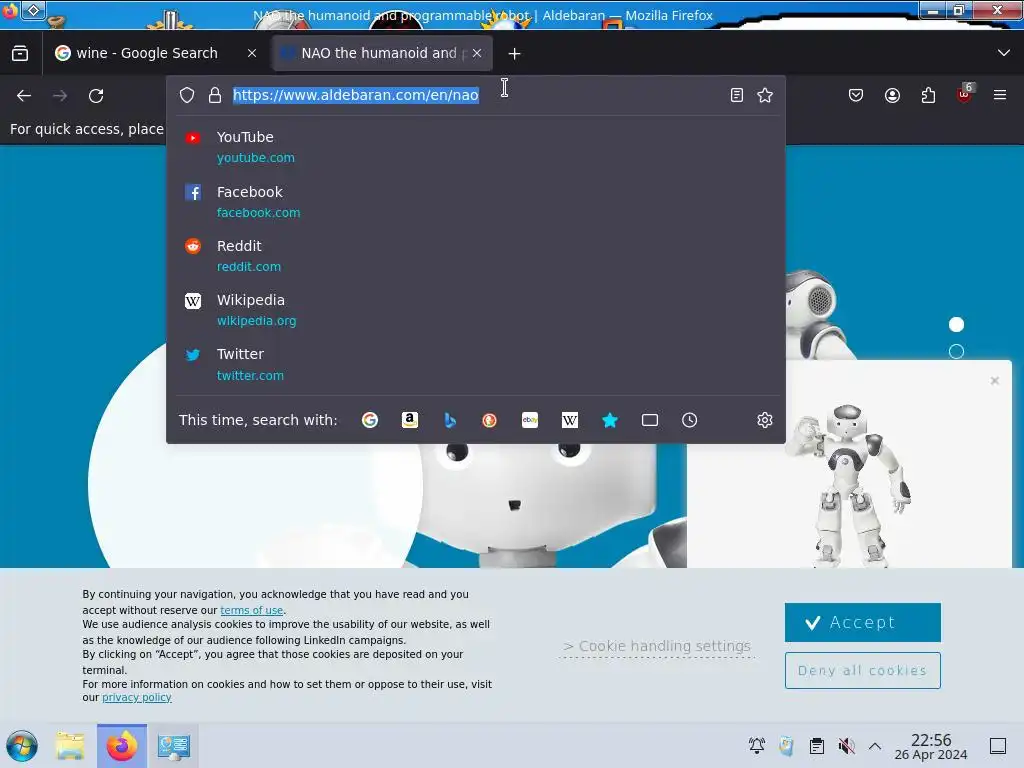
Task: Choose Wikipedia suggestion in dropdown
Action: [x=475, y=310]
